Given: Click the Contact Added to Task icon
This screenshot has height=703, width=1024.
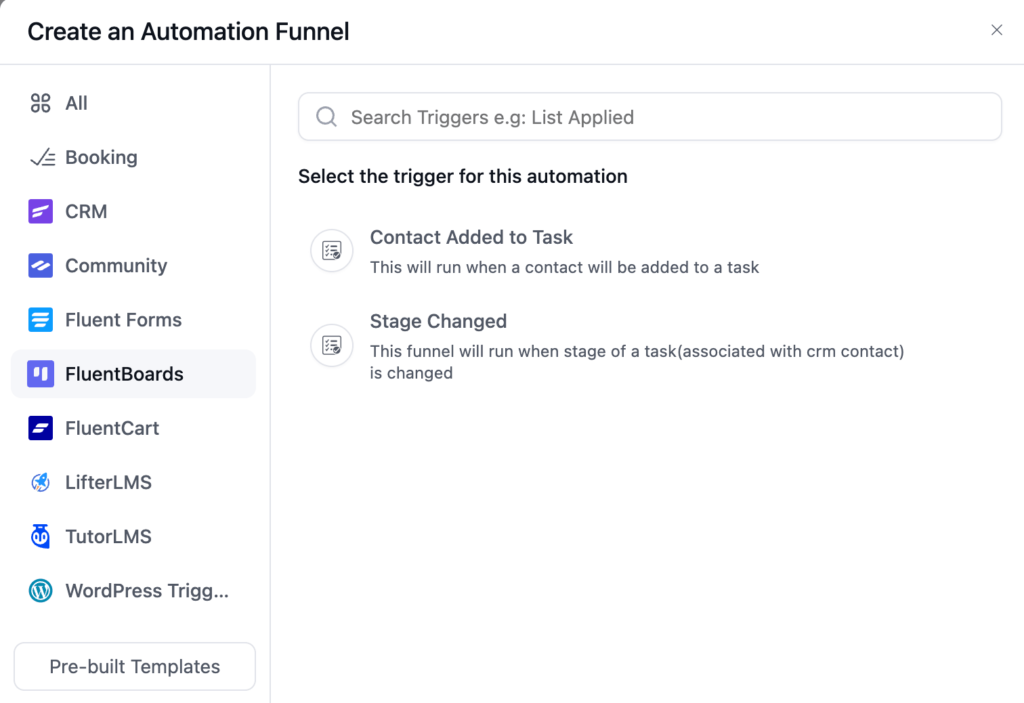Looking at the screenshot, I should click(x=332, y=250).
